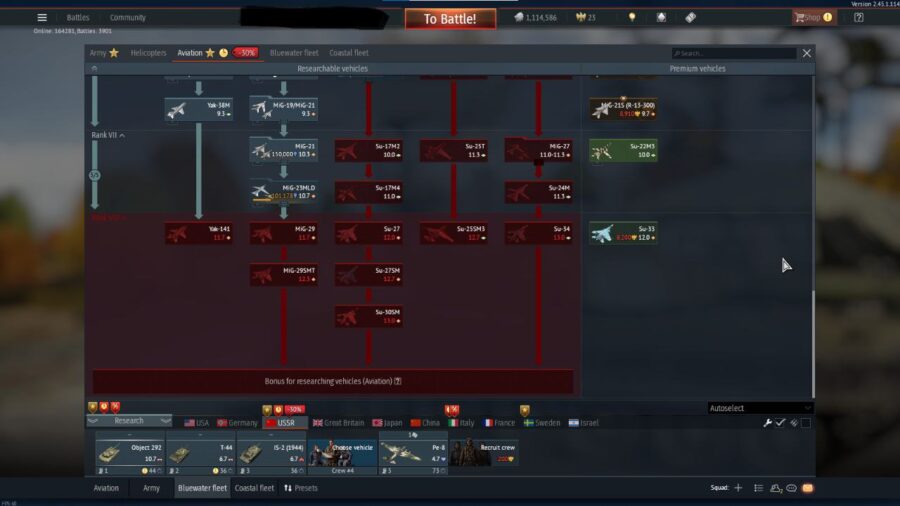Click the vehicle search field
Image resolution: width=900 pixels, height=506 pixels.
735,53
